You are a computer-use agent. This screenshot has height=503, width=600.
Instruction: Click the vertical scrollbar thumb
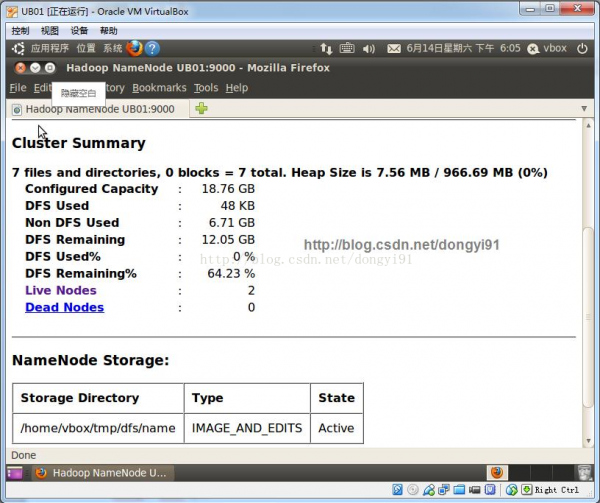[x=588, y=317]
